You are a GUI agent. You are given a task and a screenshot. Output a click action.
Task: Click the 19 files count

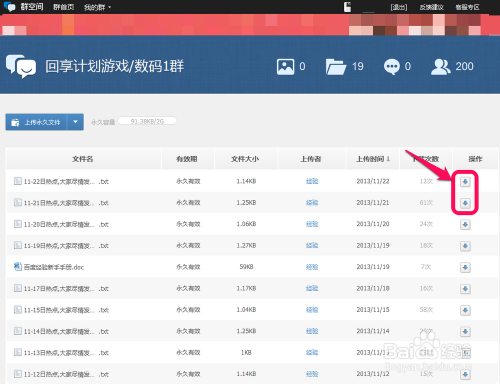tap(358, 66)
